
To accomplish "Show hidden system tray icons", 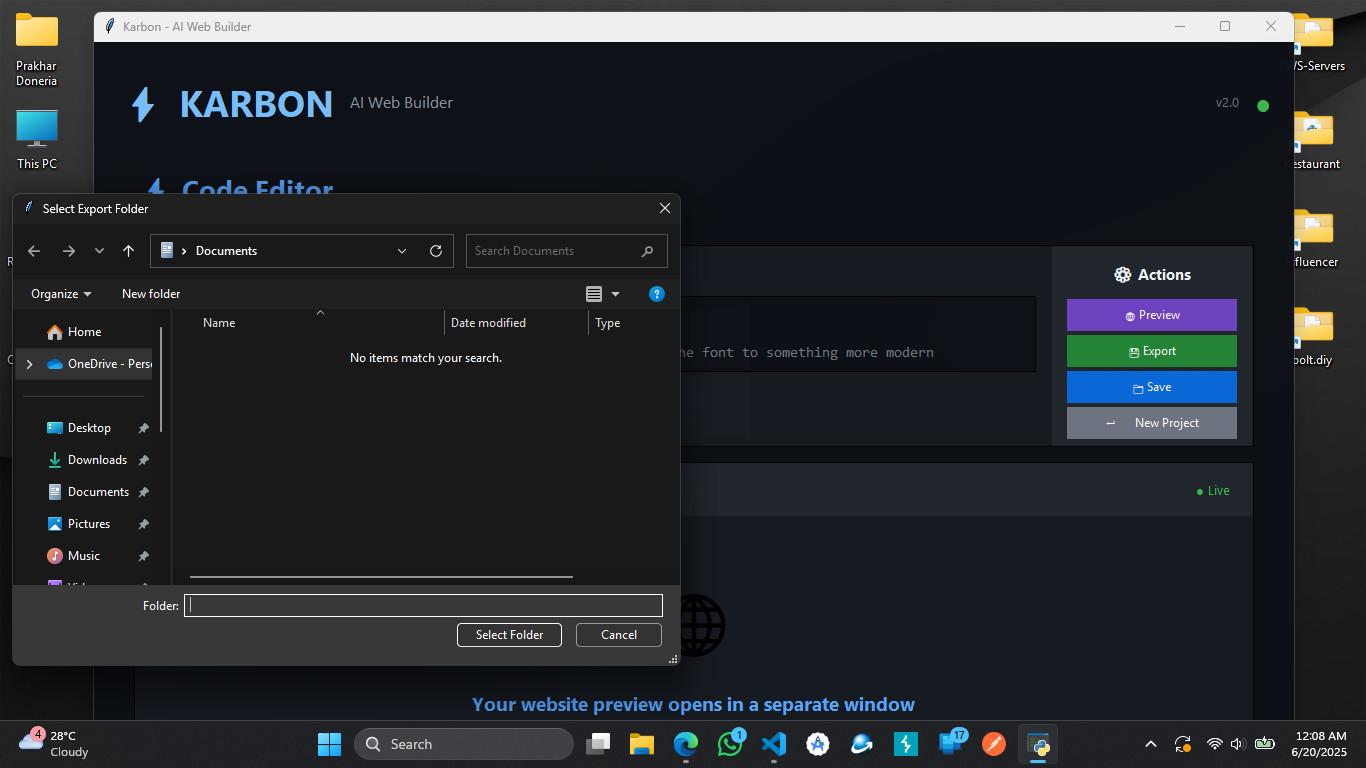I will [x=1151, y=744].
